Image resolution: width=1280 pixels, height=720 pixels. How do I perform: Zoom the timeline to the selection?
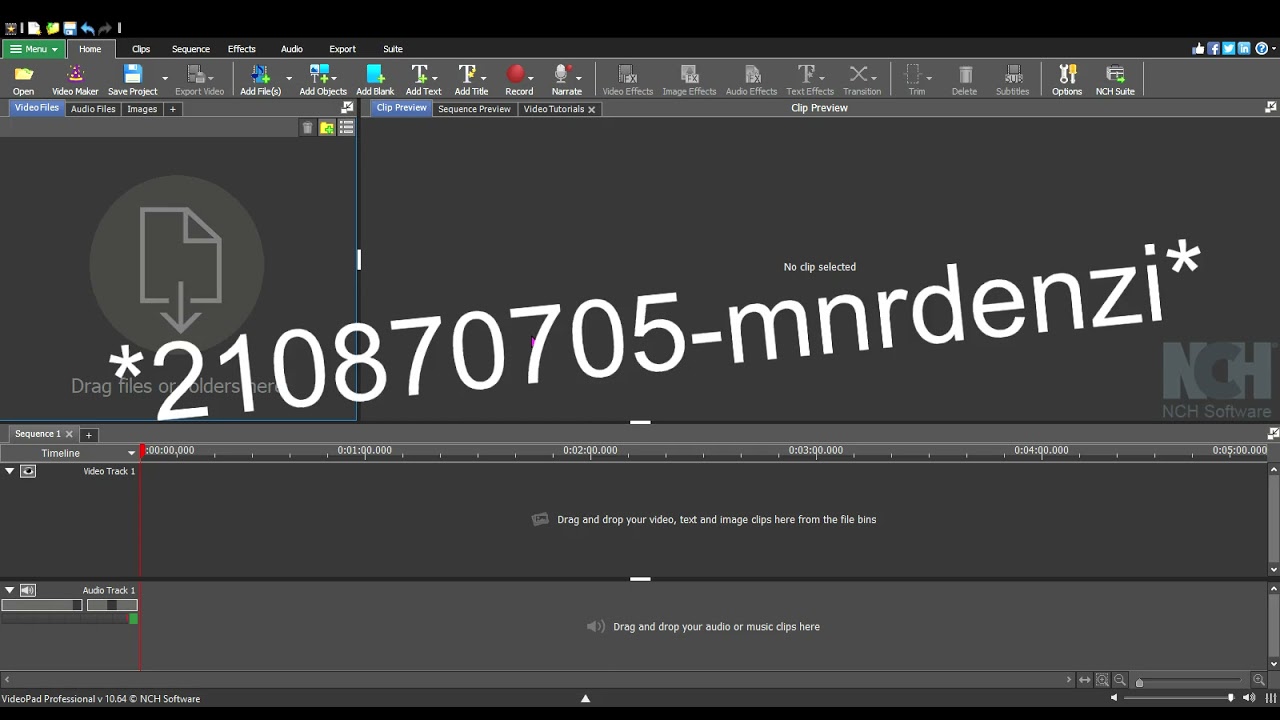(1102, 680)
